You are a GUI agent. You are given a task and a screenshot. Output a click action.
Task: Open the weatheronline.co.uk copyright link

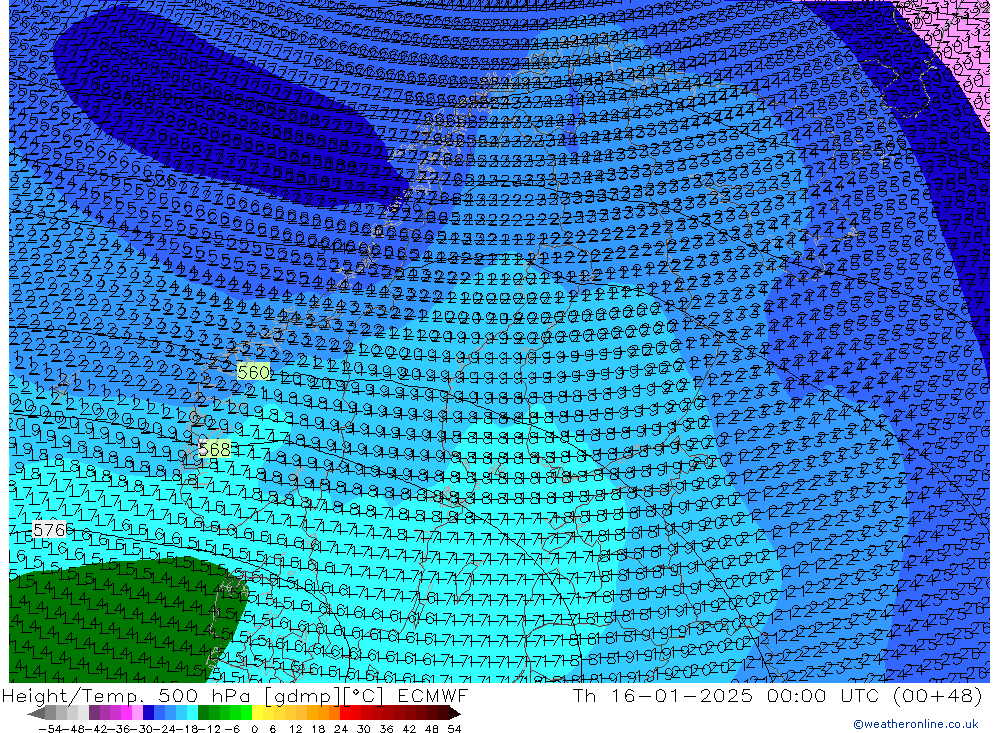[915, 723]
